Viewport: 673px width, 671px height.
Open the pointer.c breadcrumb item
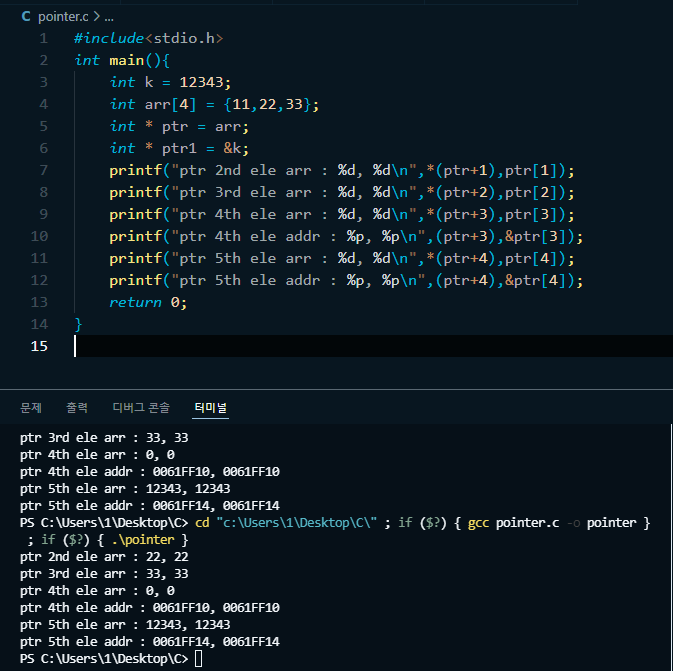click(63, 17)
